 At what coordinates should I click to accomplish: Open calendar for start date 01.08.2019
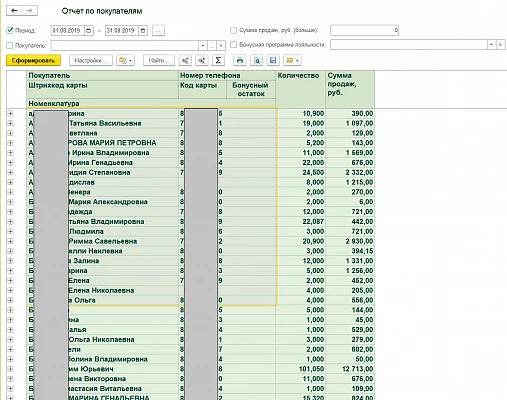pos(89,31)
